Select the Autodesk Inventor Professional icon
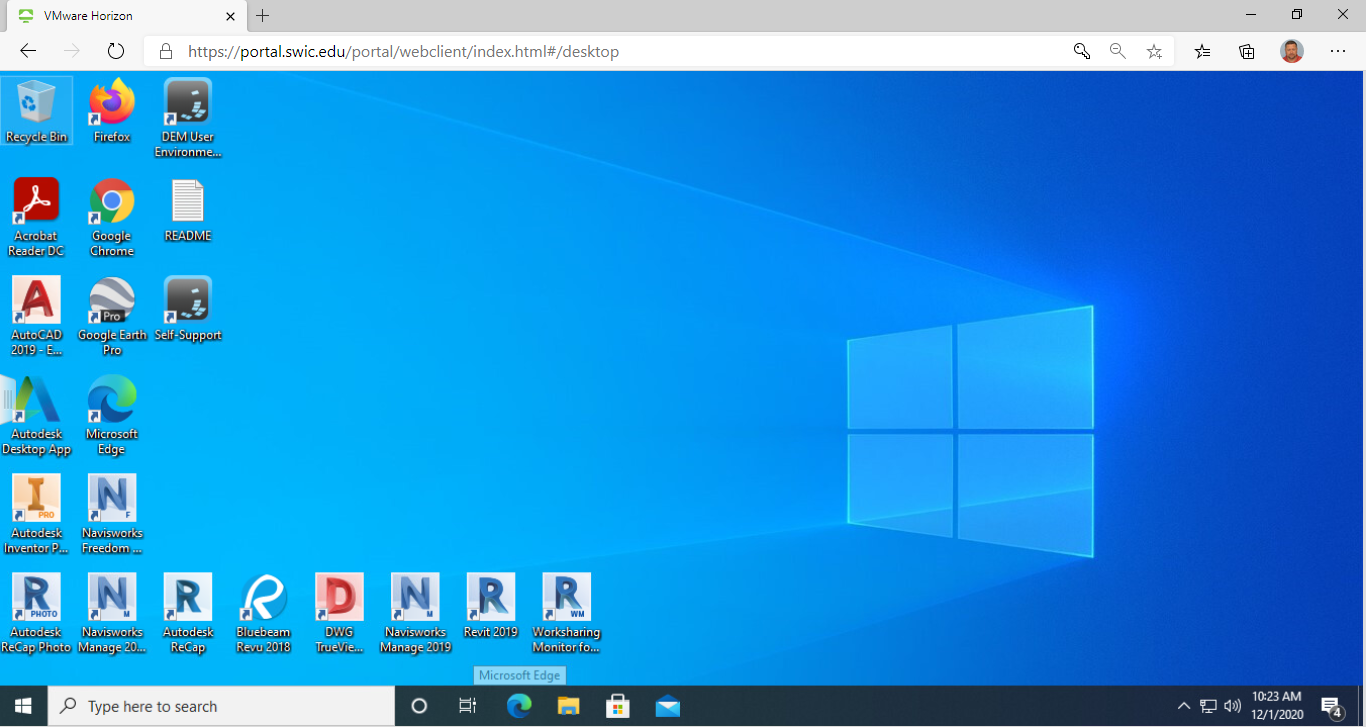 (x=37, y=499)
